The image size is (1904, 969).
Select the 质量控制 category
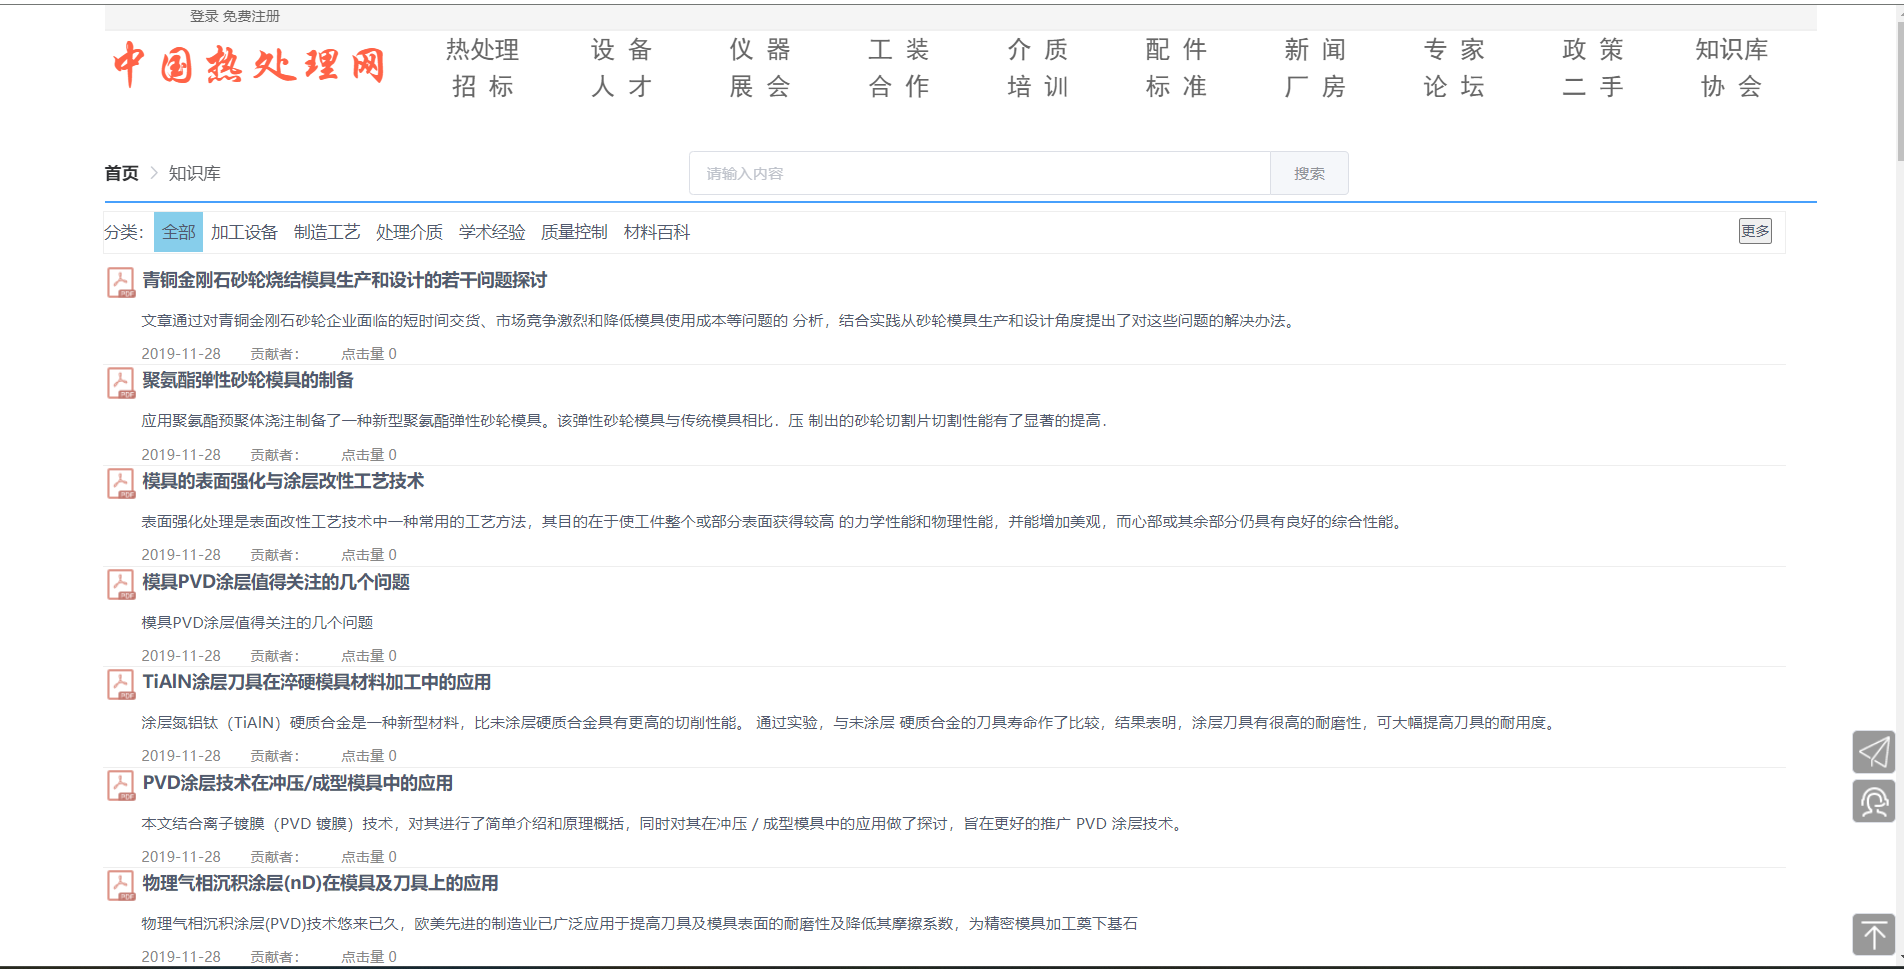click(x=574, y=232)
